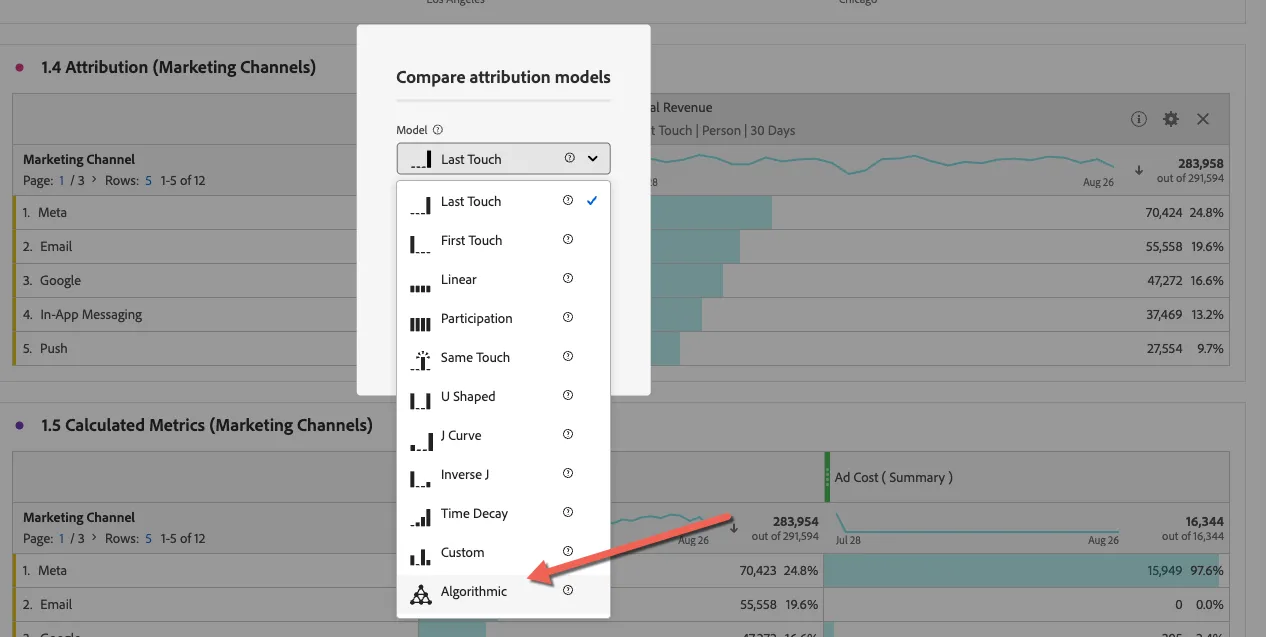Open the info icon on the Time Decay option
Viewport: 1266px width, 637px height.
(568, 513)
